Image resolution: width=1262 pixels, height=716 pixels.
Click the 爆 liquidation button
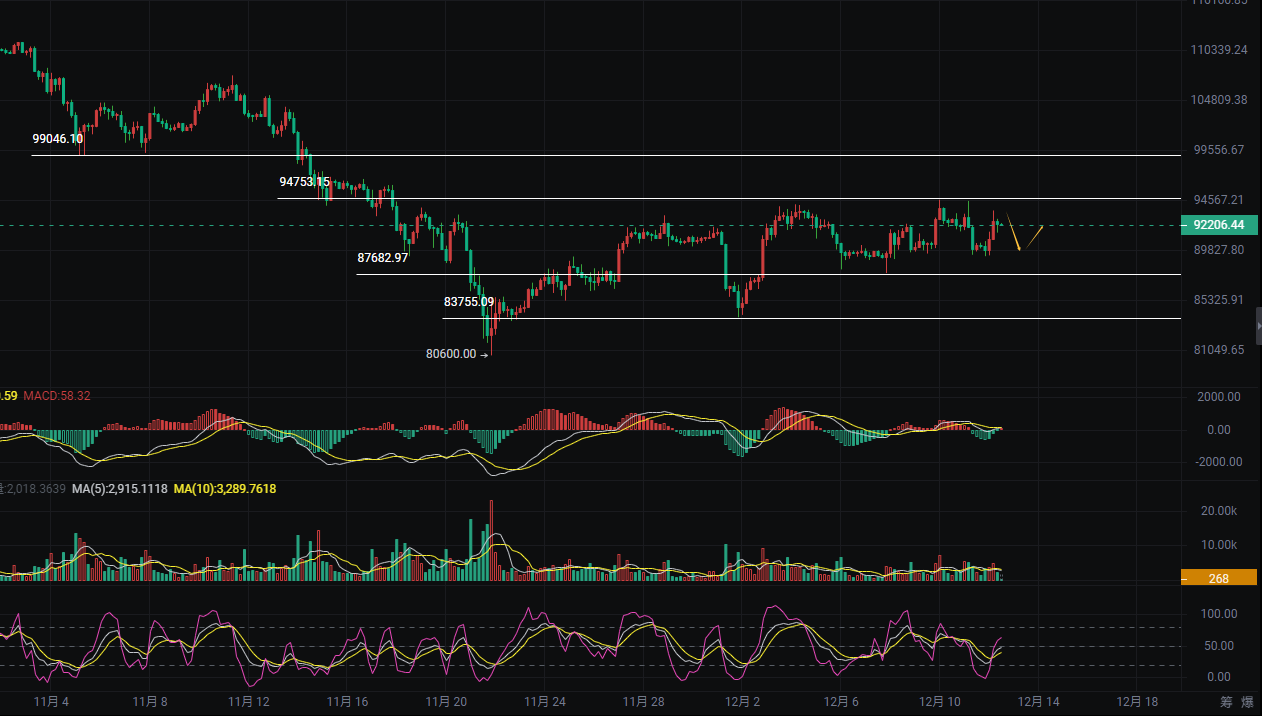[x=1246, y=703]
